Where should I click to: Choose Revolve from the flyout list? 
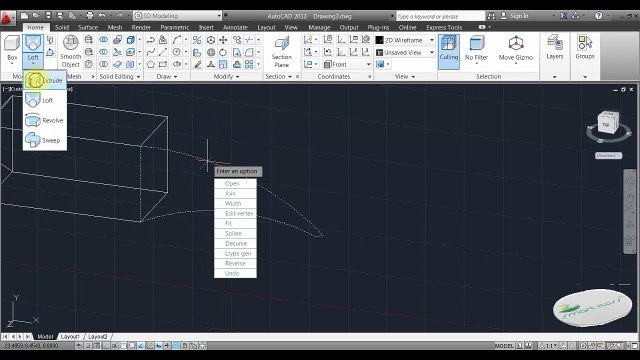point(44,120)
